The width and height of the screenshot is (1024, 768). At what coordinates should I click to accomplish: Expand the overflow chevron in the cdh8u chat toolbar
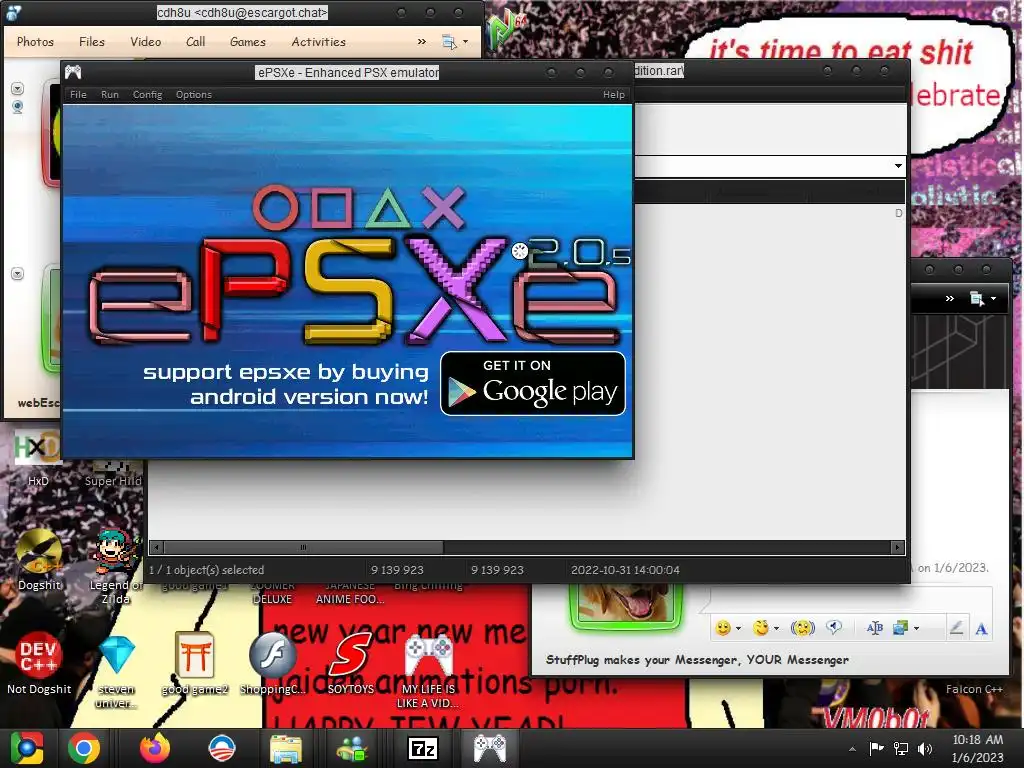422,42
